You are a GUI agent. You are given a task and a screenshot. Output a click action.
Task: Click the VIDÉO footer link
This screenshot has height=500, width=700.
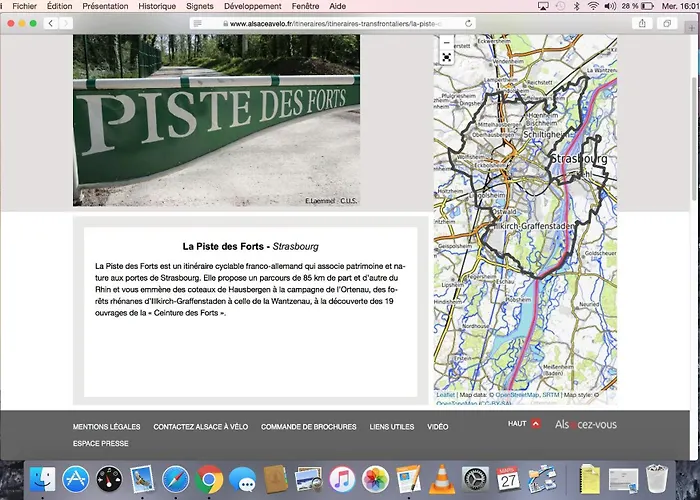pos(438,427)
